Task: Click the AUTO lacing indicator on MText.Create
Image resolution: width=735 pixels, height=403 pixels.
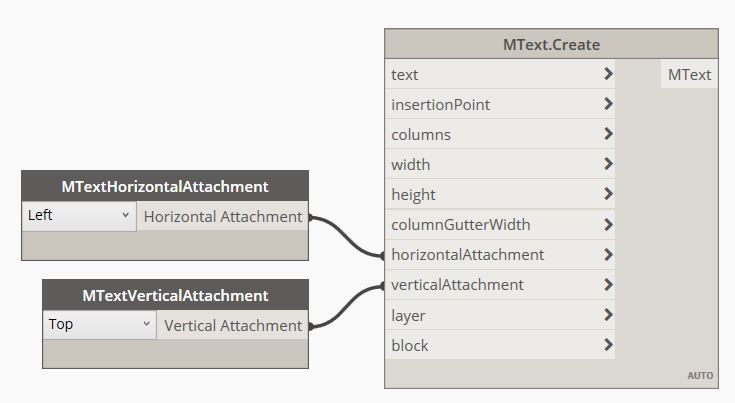Action: click(700, 376)
